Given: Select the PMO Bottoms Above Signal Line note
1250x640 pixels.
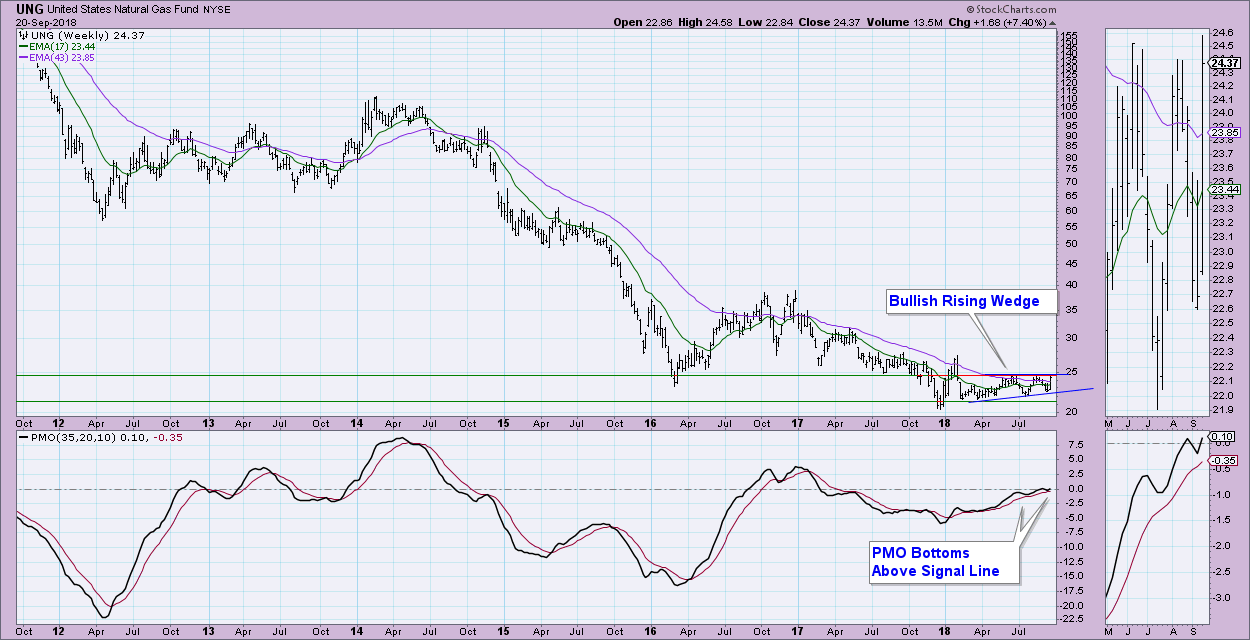Looking at the screenshot, I should click(933, 562).
